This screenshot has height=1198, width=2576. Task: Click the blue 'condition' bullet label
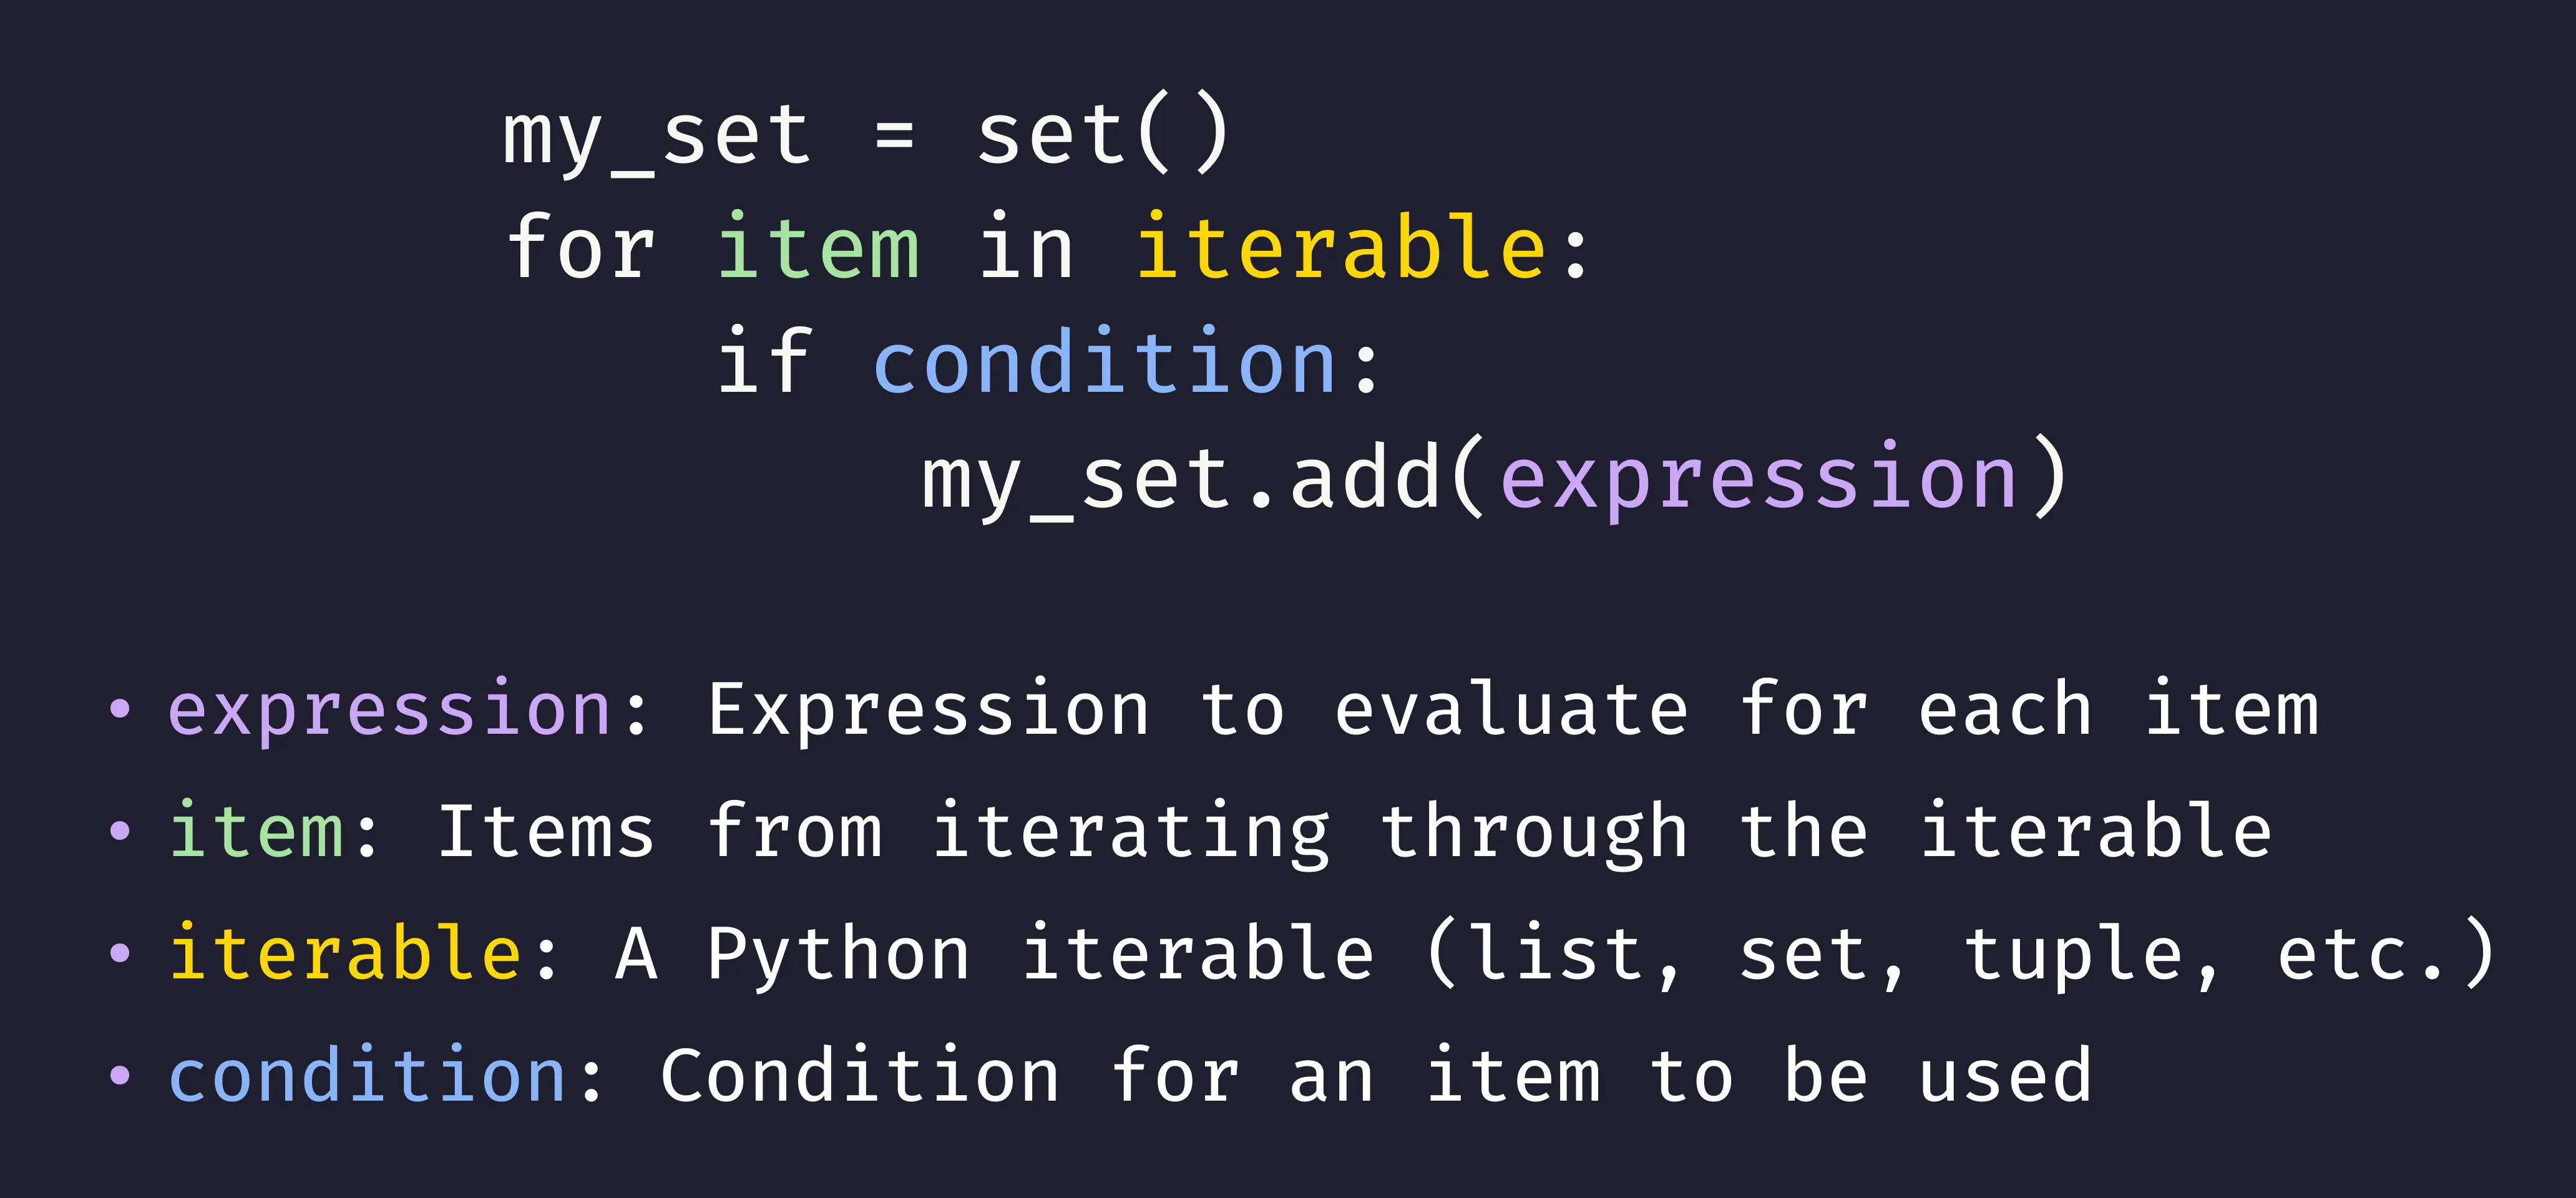coord(368,1074)
